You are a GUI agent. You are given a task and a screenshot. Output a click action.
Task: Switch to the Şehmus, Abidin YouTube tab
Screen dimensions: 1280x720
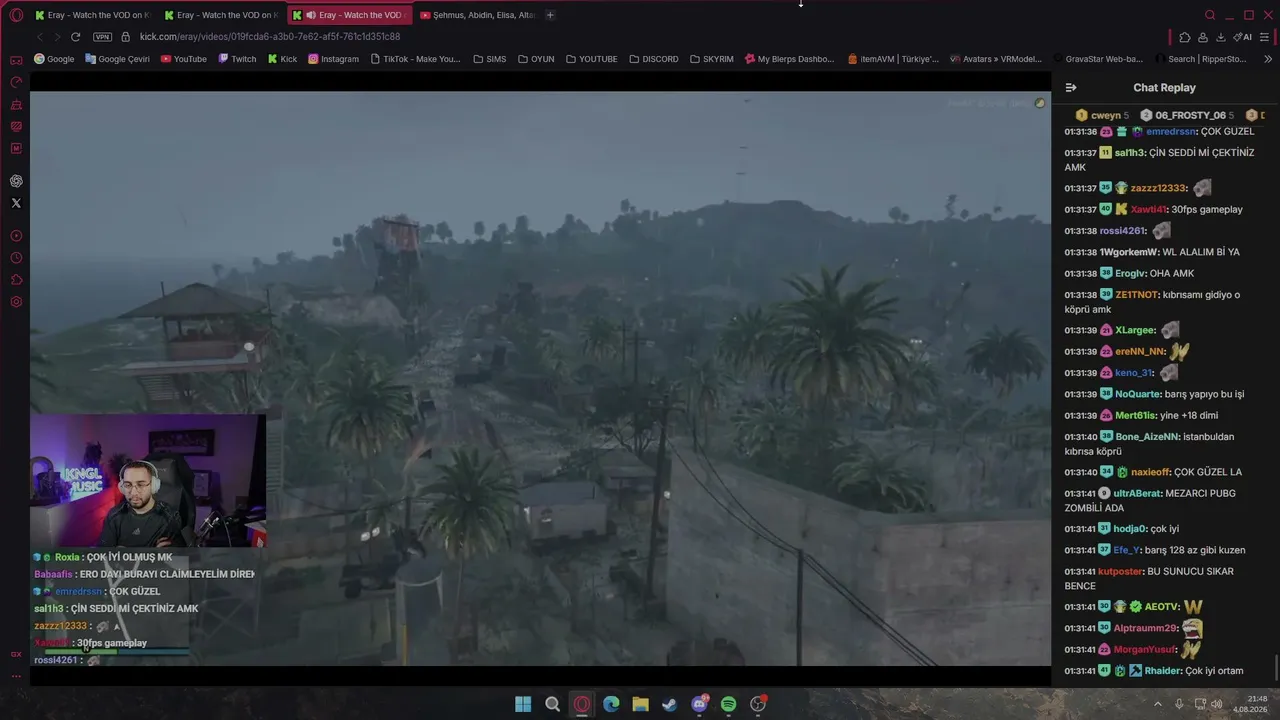[x=478, y=15]
